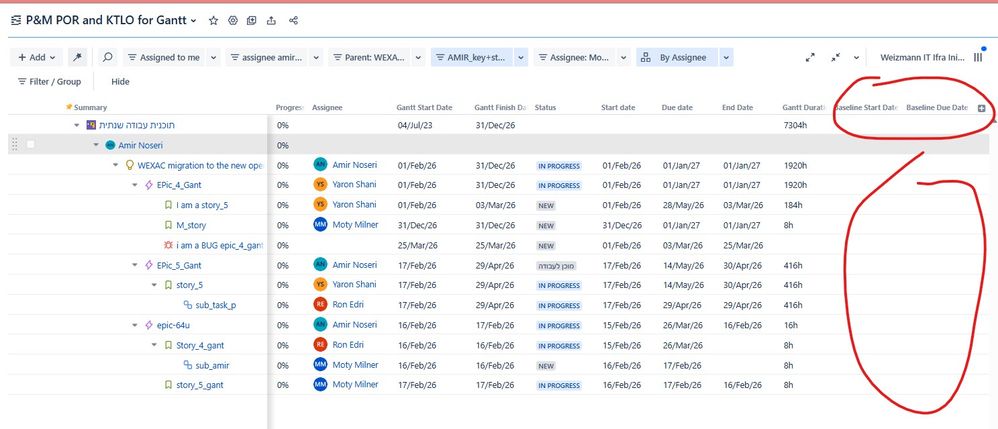Click the Status column header
Viewport: 998px width, 429px height.
[545, 108]
